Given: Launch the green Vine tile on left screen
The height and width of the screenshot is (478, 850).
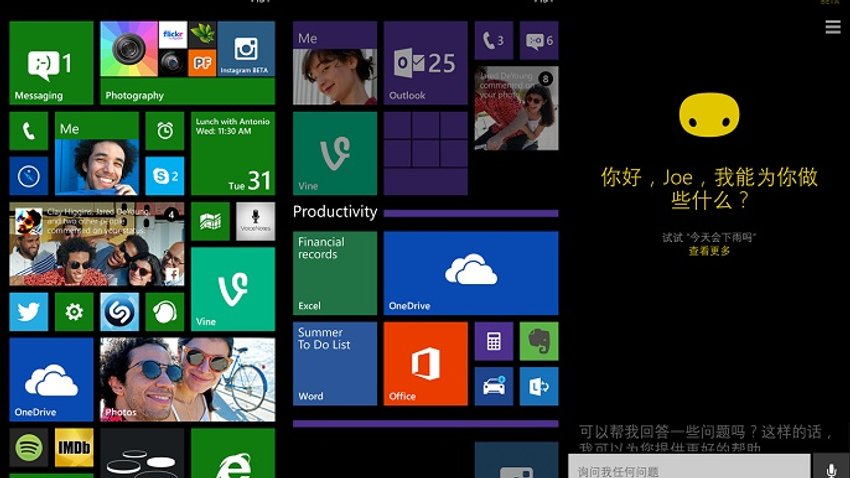Looking at the screenshot, I should click(233, 289).
